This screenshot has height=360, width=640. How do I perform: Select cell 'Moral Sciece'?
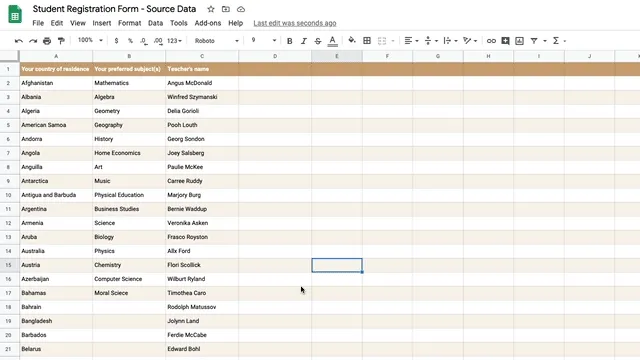(129, 293)
